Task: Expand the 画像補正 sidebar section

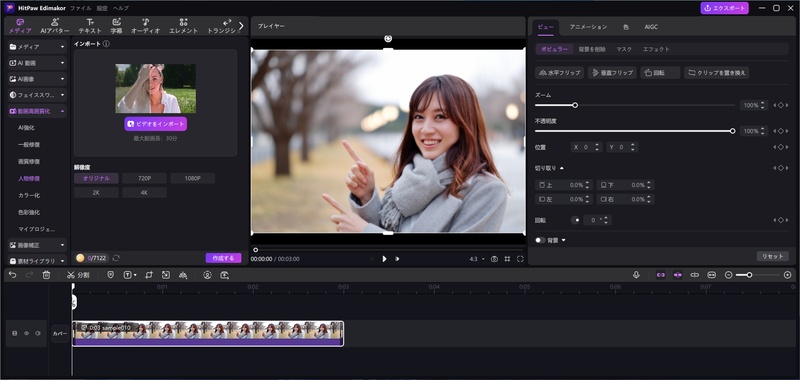Action: [37, 245]
